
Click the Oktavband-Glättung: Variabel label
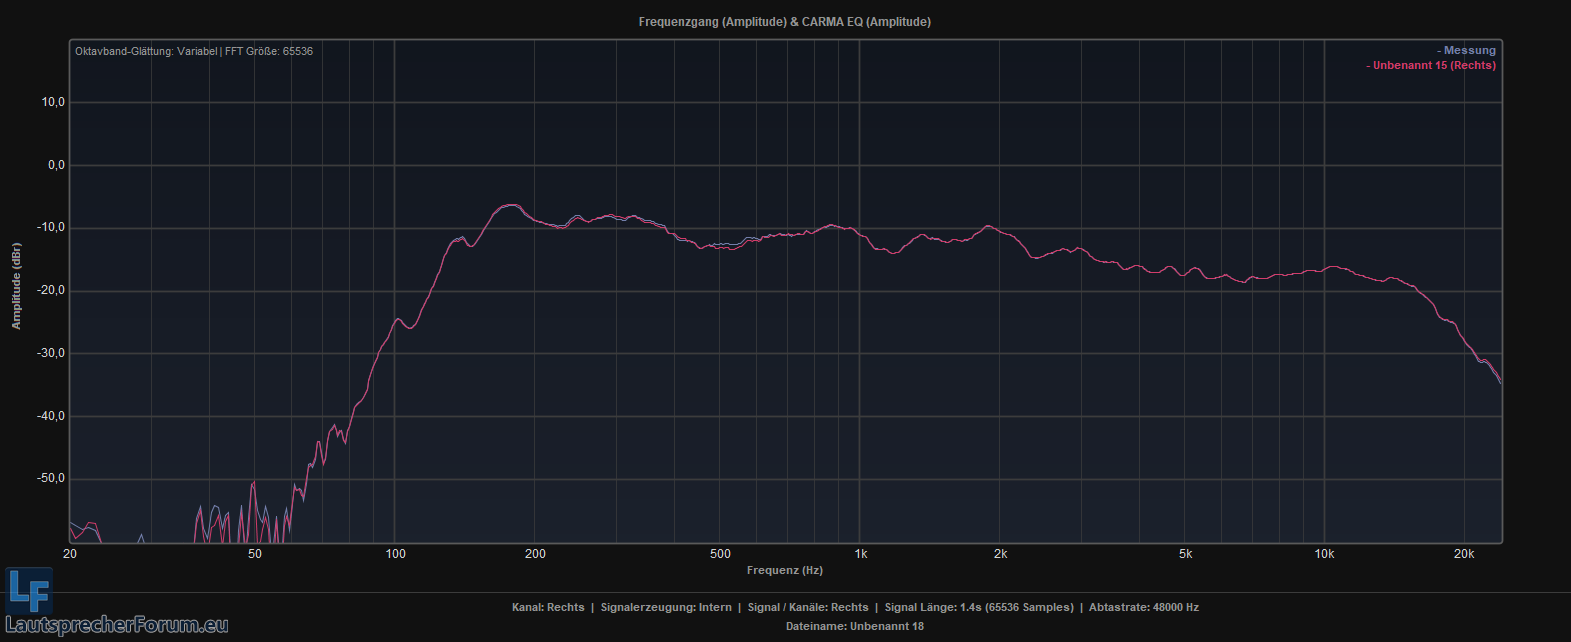pos(146,51)
